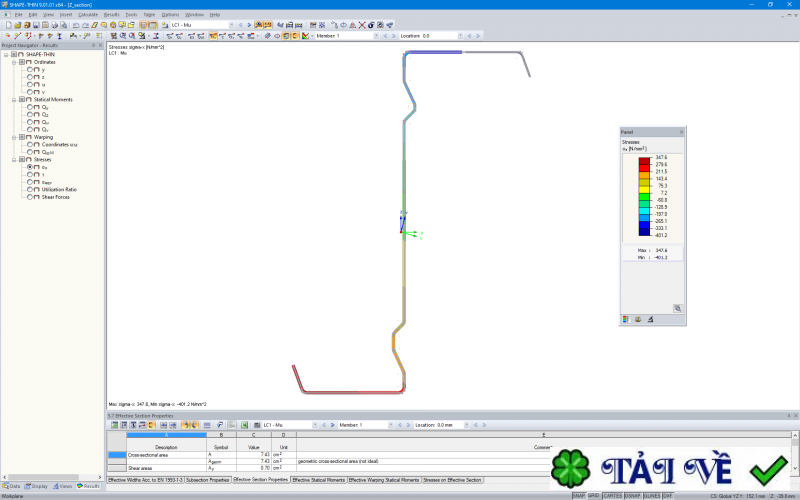Viewport: 800px width, 500px height.
Task: Click the Display navigator tab at bottom
Action: click(36, 486)
